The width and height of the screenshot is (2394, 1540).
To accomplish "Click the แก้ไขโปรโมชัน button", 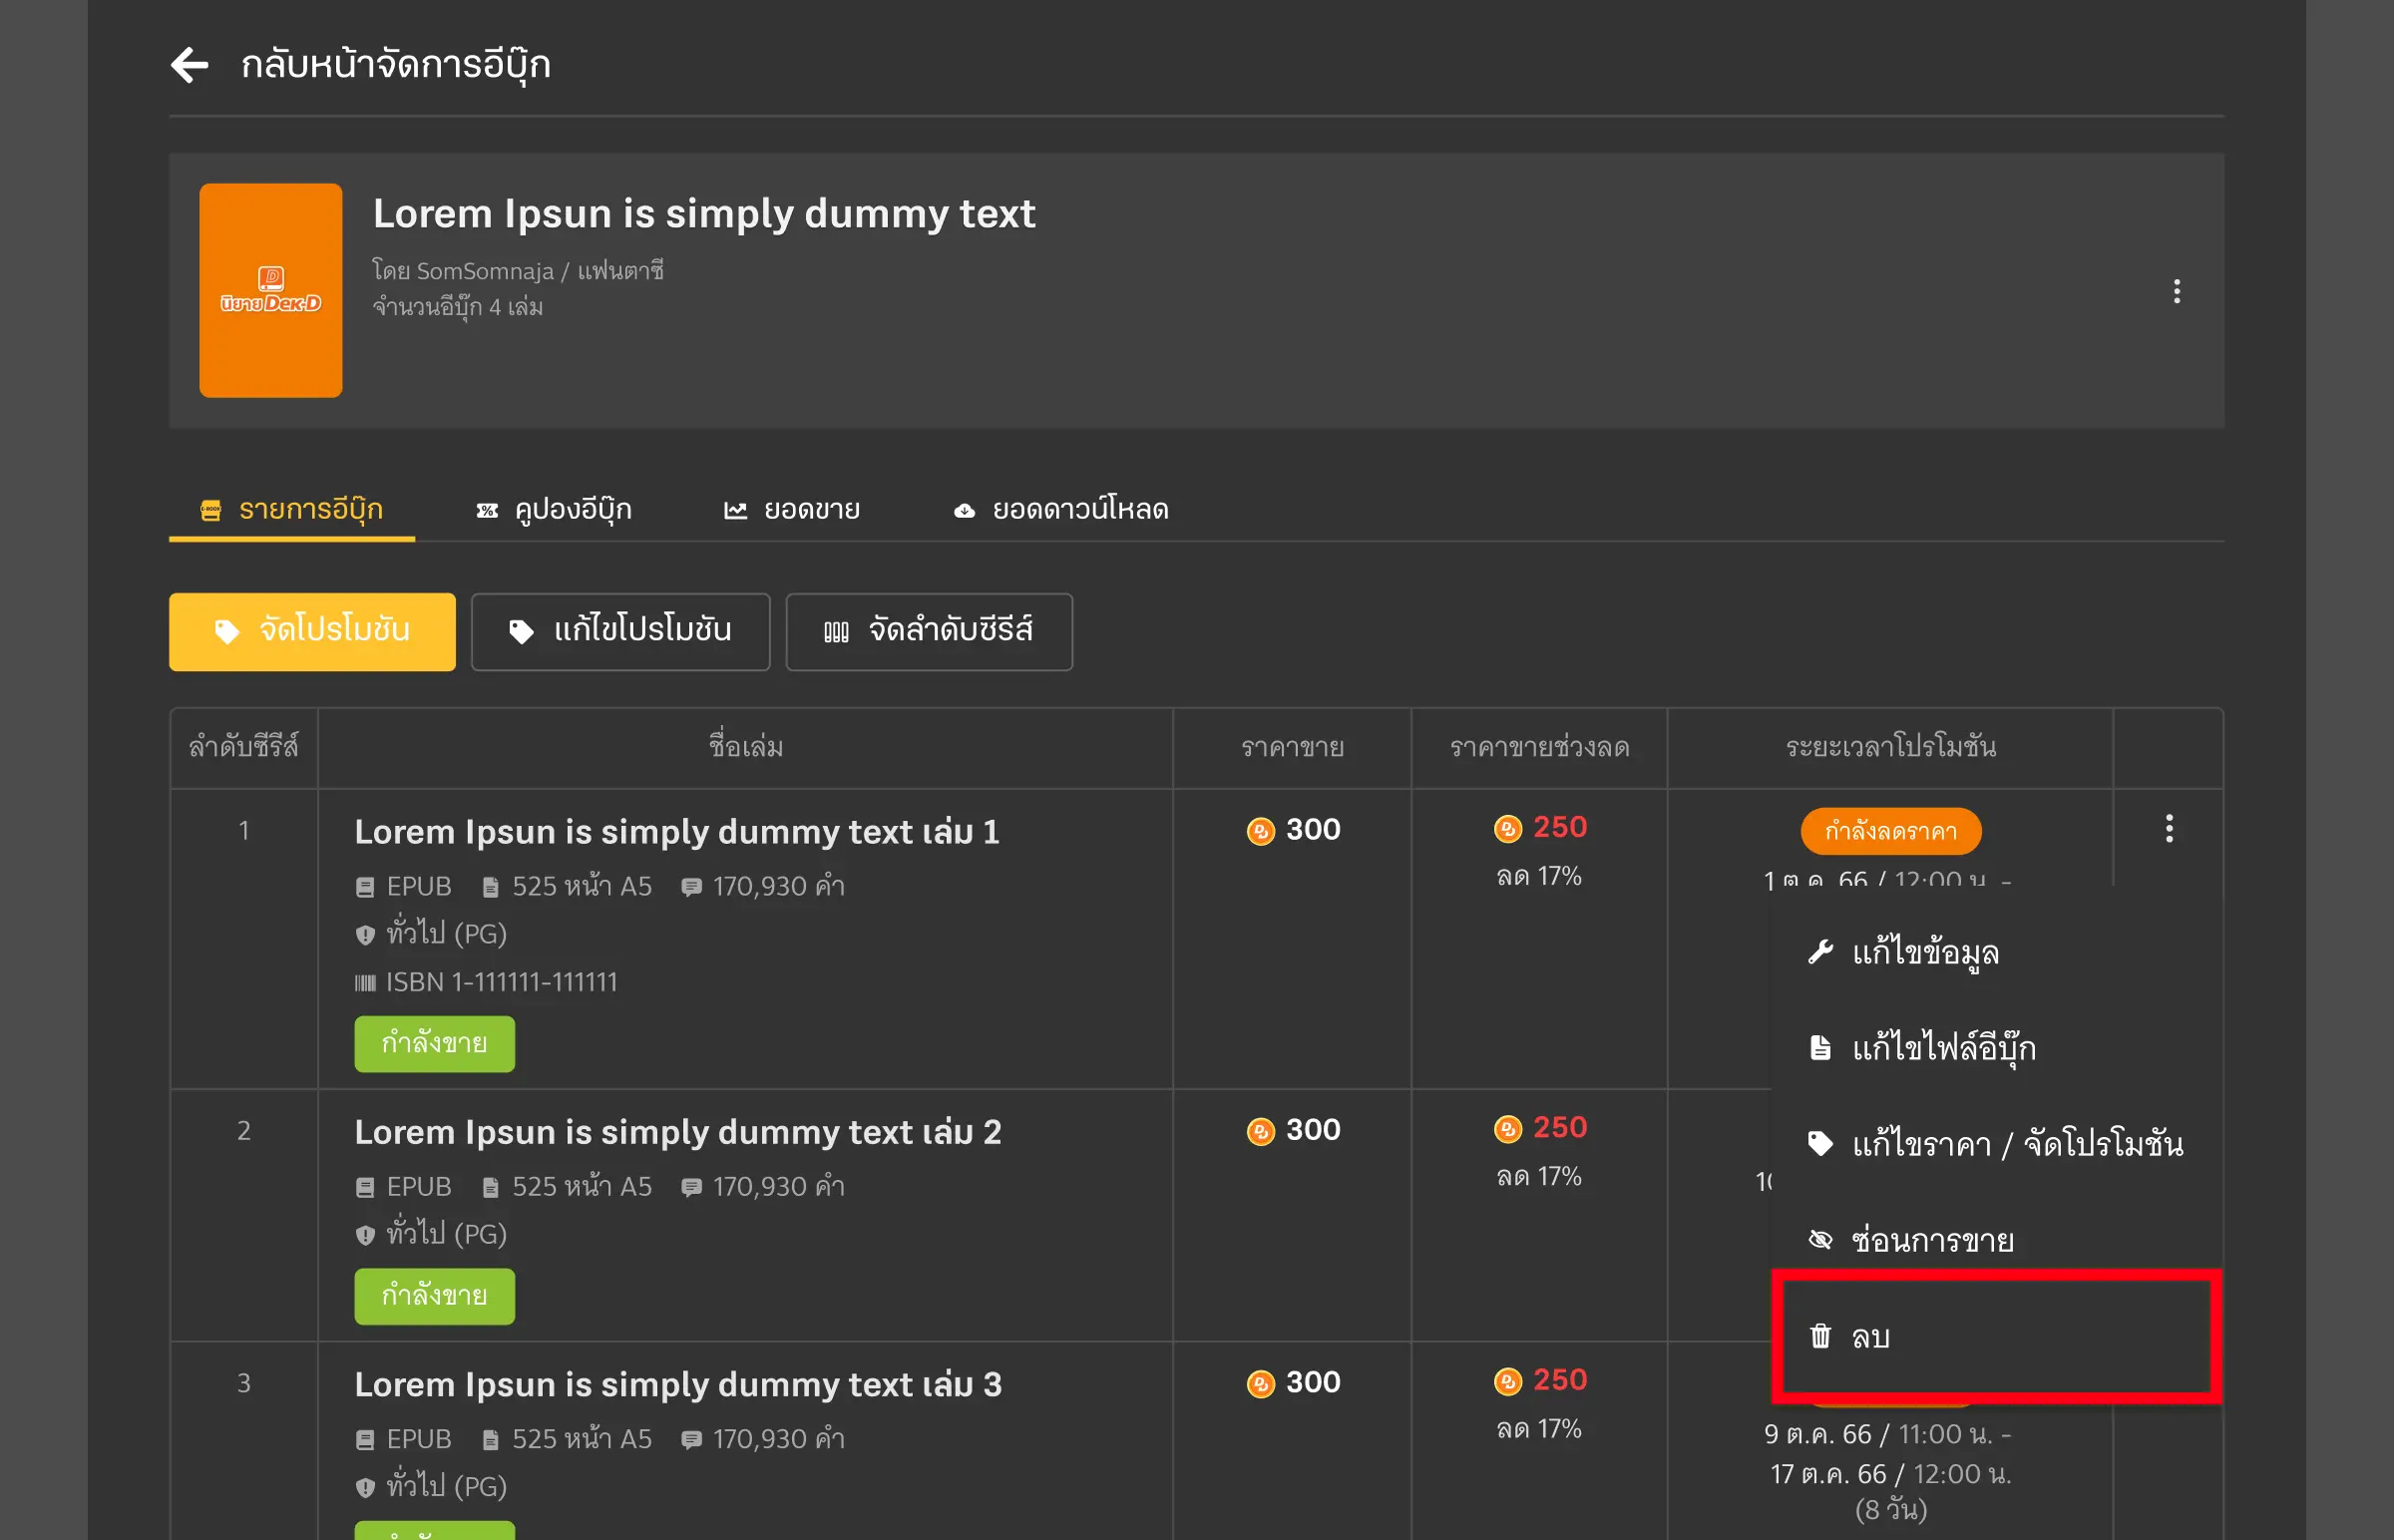I will [x=620, y=631].
